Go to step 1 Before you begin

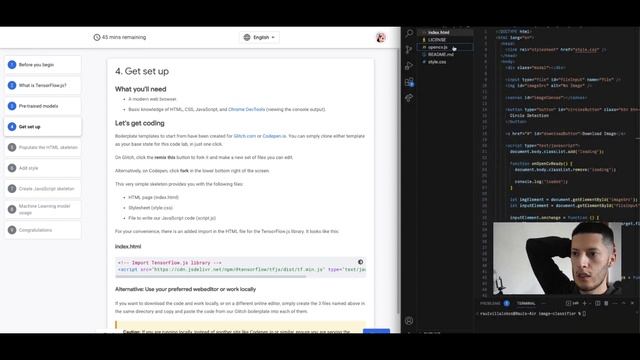pyautogui.click(x=43, y=64)
